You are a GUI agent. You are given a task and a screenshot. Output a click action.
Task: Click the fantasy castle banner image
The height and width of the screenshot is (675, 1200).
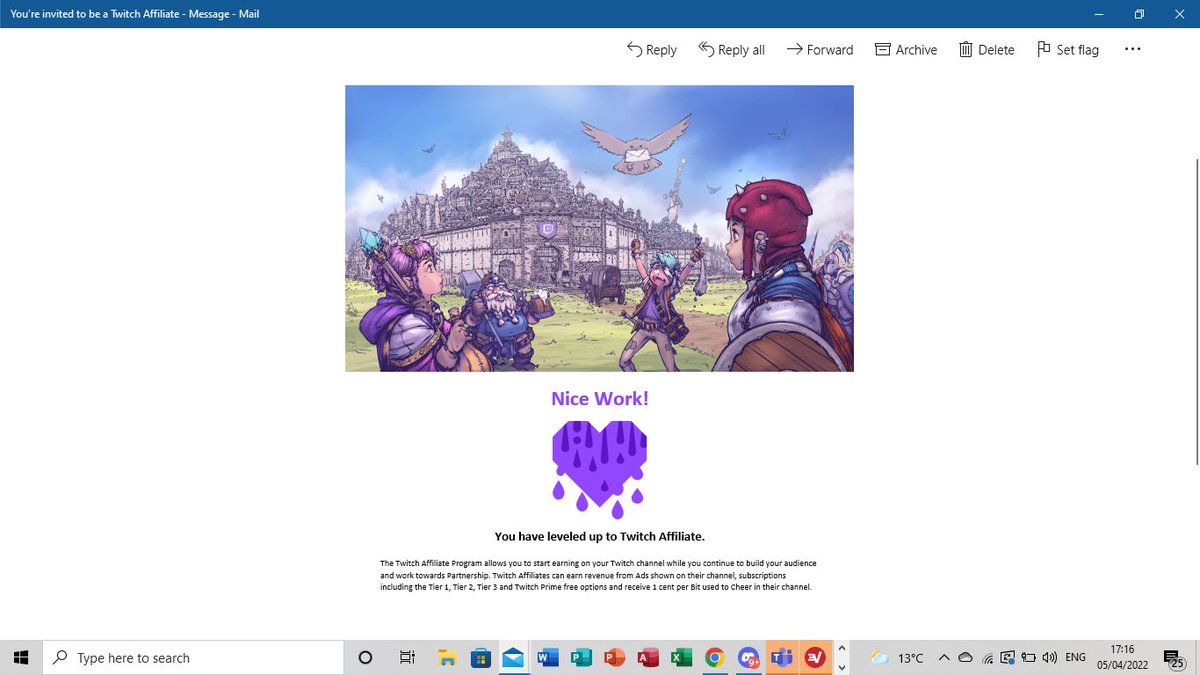(x=599, y=229)
